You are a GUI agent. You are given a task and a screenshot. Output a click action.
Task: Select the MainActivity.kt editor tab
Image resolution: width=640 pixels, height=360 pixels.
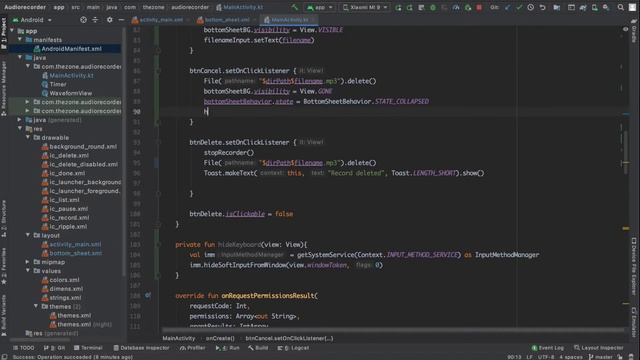(289, 20)
